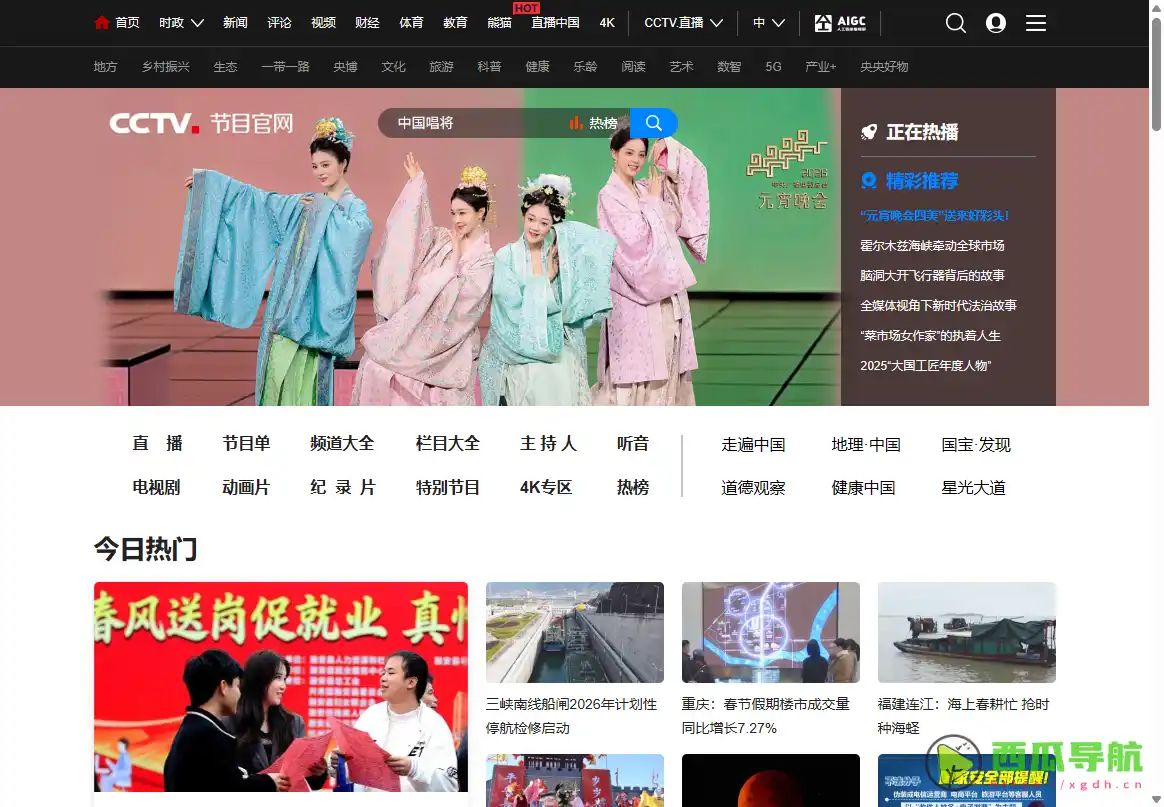This screenshot has height=807, width=1164.
Task: Click the 热榜 bar chart icon in search box
Action: (575, 122)
